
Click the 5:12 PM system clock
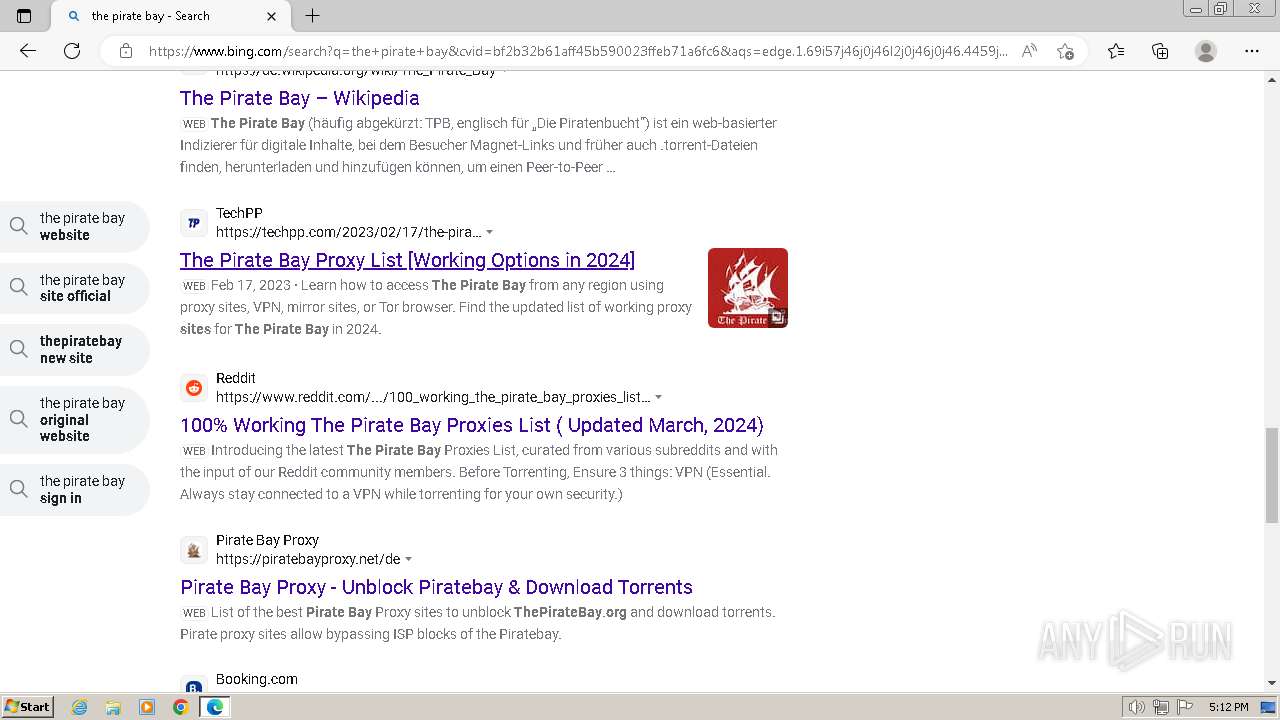[1228, 707]
